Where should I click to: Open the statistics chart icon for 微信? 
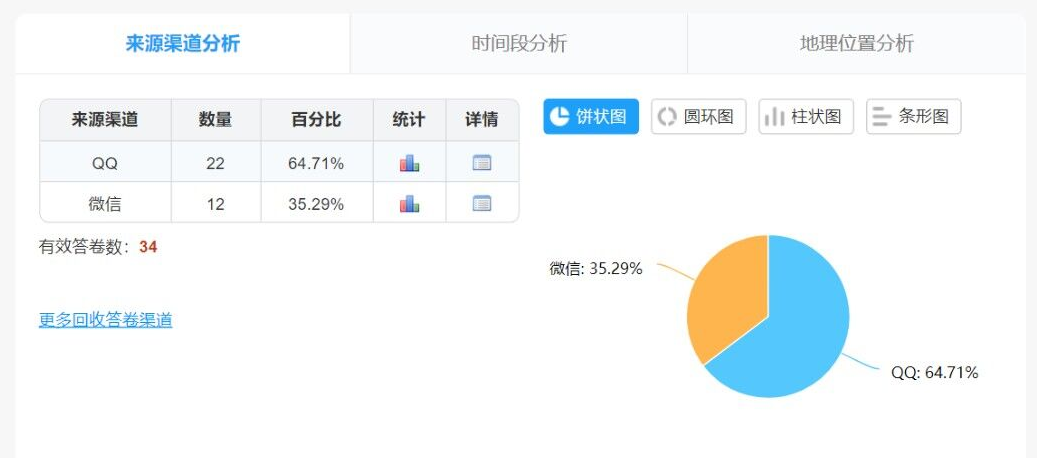(409, 203)
